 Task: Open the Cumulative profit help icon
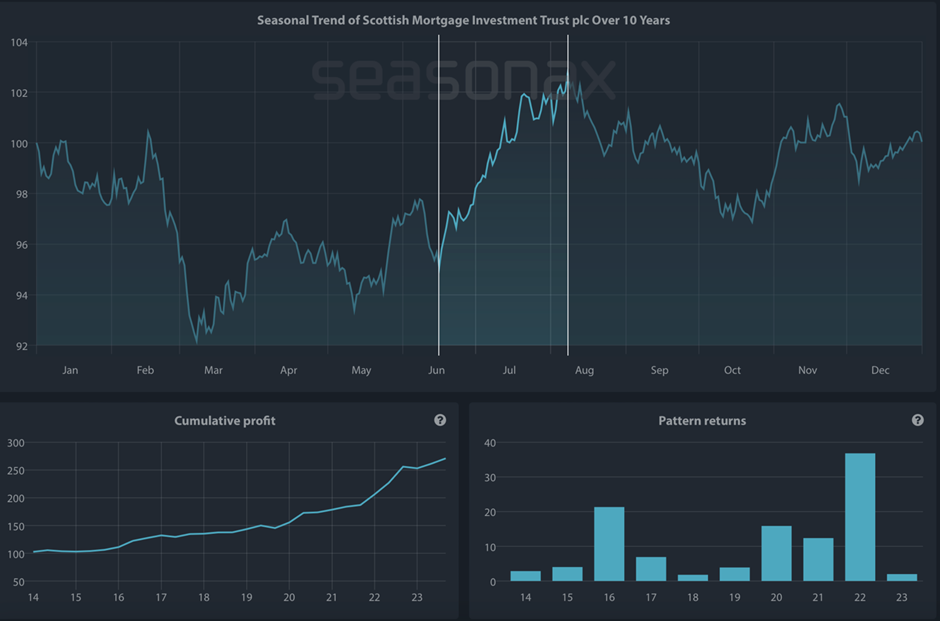440,420
